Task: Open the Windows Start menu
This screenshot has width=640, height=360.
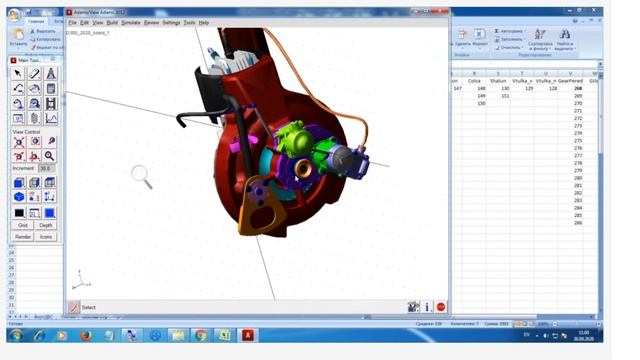Action: [x=16, y=336]
